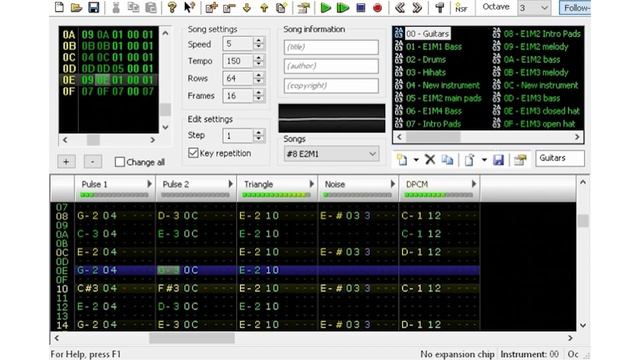Open load instrument dropdown arrow
Screen dimensions: 640x360
[484, 160]
